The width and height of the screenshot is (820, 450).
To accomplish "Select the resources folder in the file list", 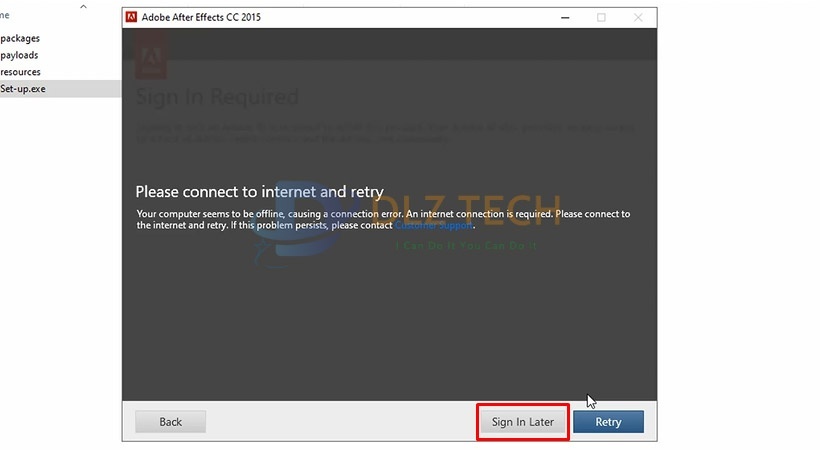I will [20, 72].
